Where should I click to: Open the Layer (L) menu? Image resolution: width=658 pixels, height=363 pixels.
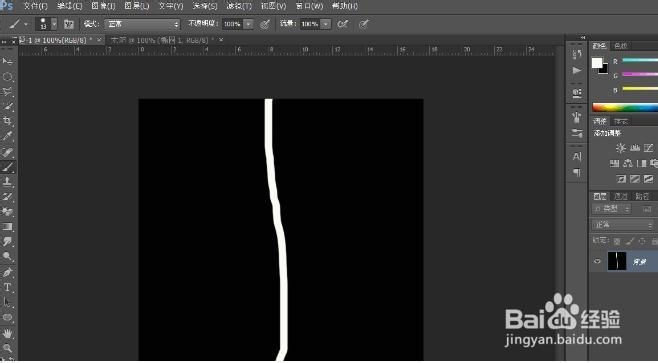point(137,6)
